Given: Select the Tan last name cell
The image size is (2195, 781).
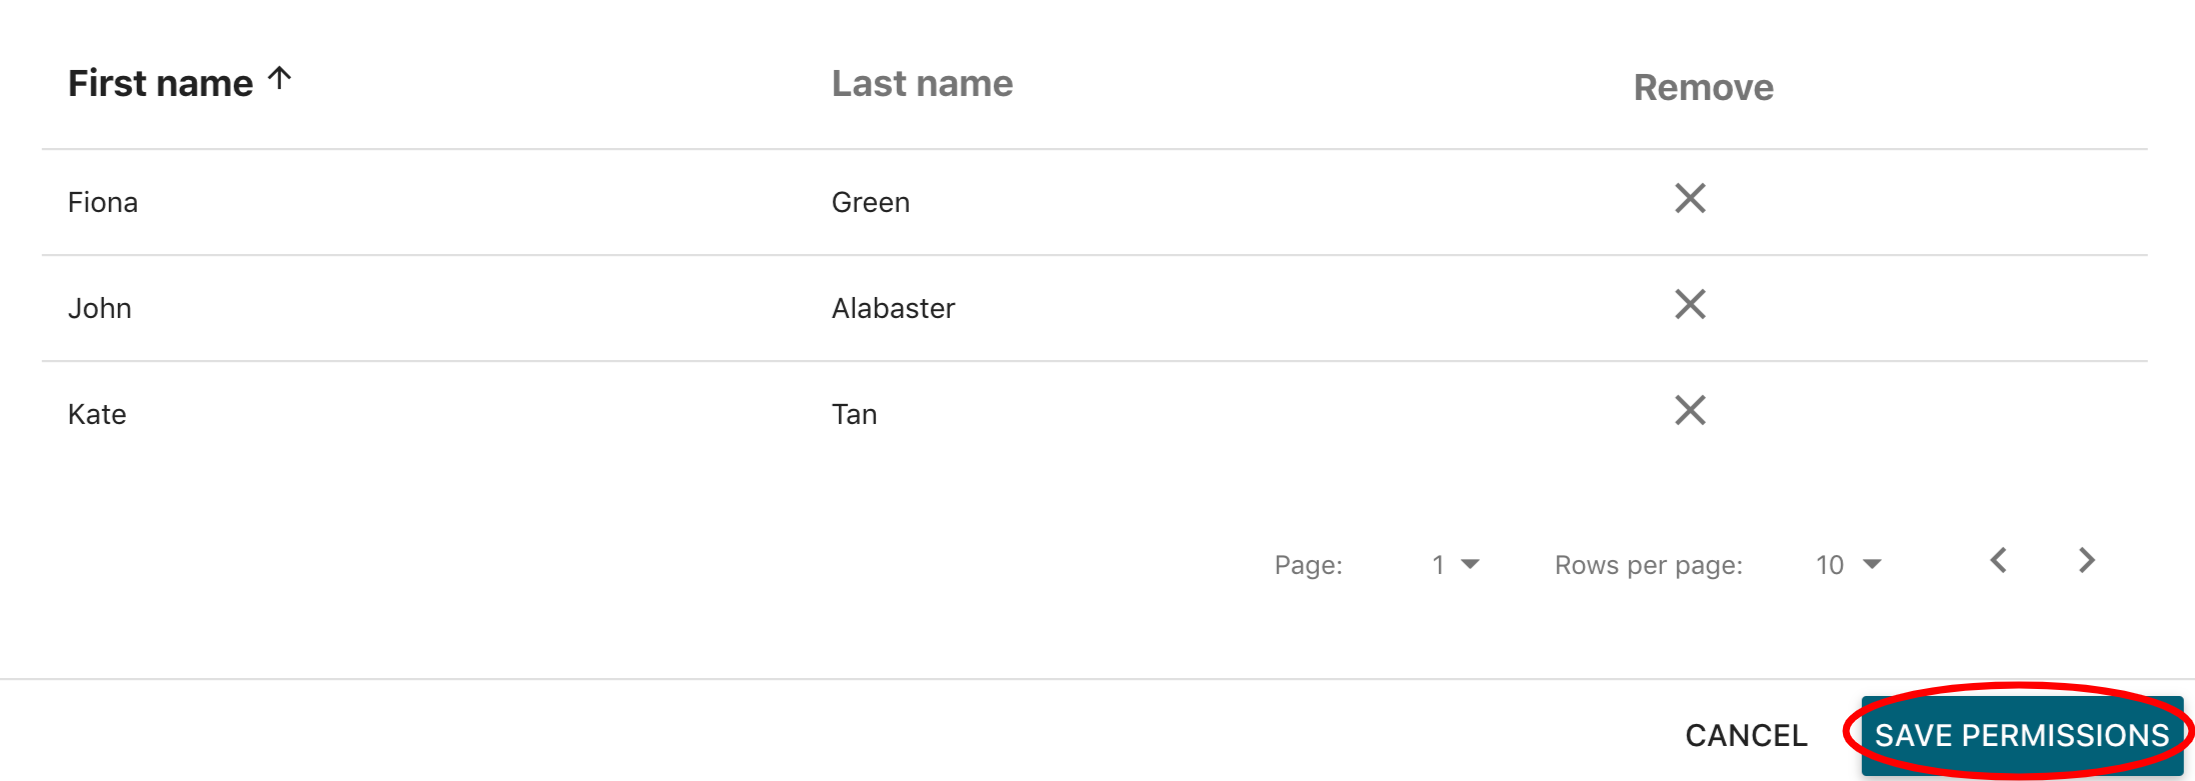Looking at the screenshot, I should coord(855,415).
